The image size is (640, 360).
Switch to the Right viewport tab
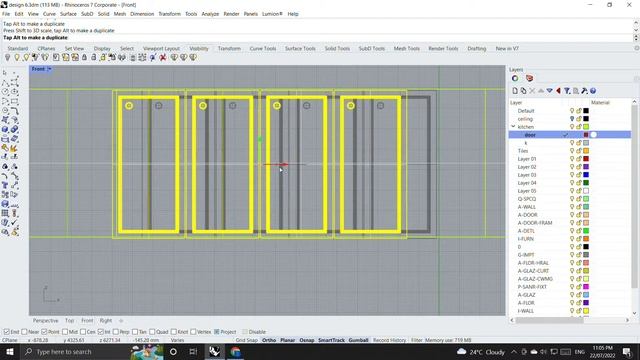106,321
